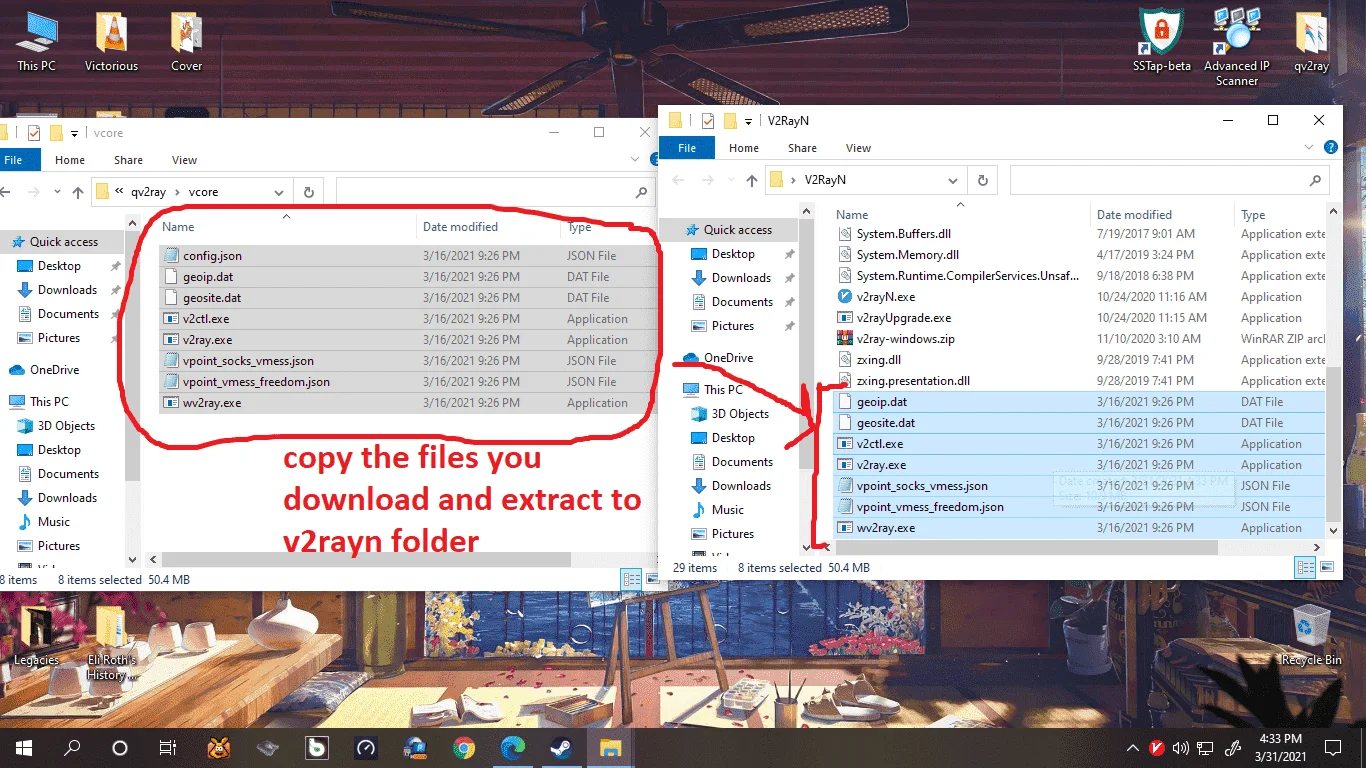Open Cortana circle on taskbar

120,747
